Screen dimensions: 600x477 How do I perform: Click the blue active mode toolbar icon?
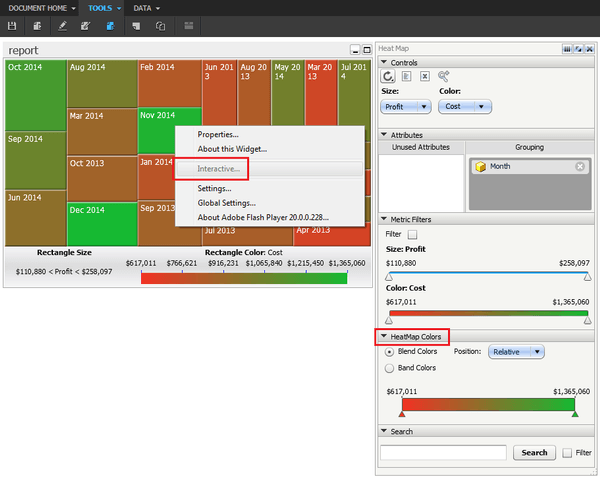[110, 26]
